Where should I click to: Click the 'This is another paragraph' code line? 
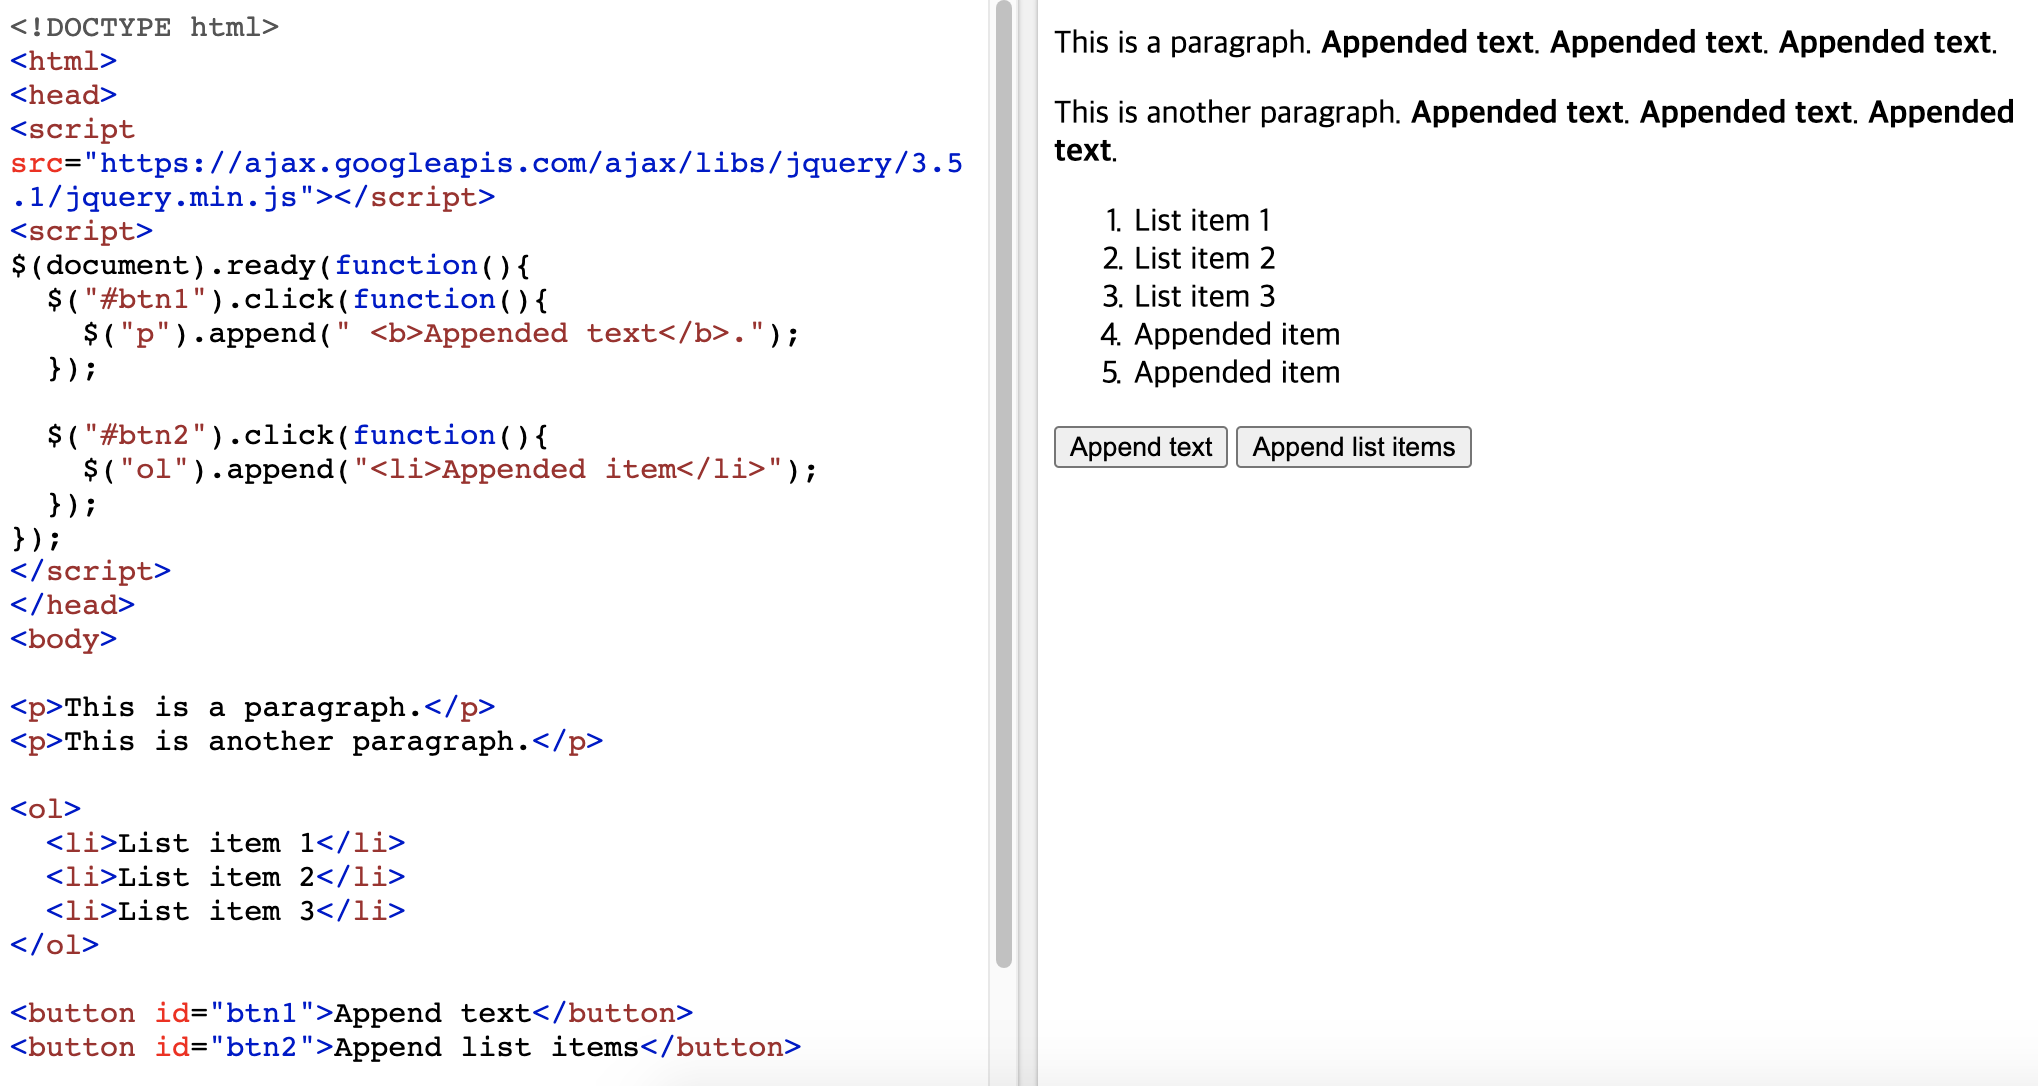point(306,741)
